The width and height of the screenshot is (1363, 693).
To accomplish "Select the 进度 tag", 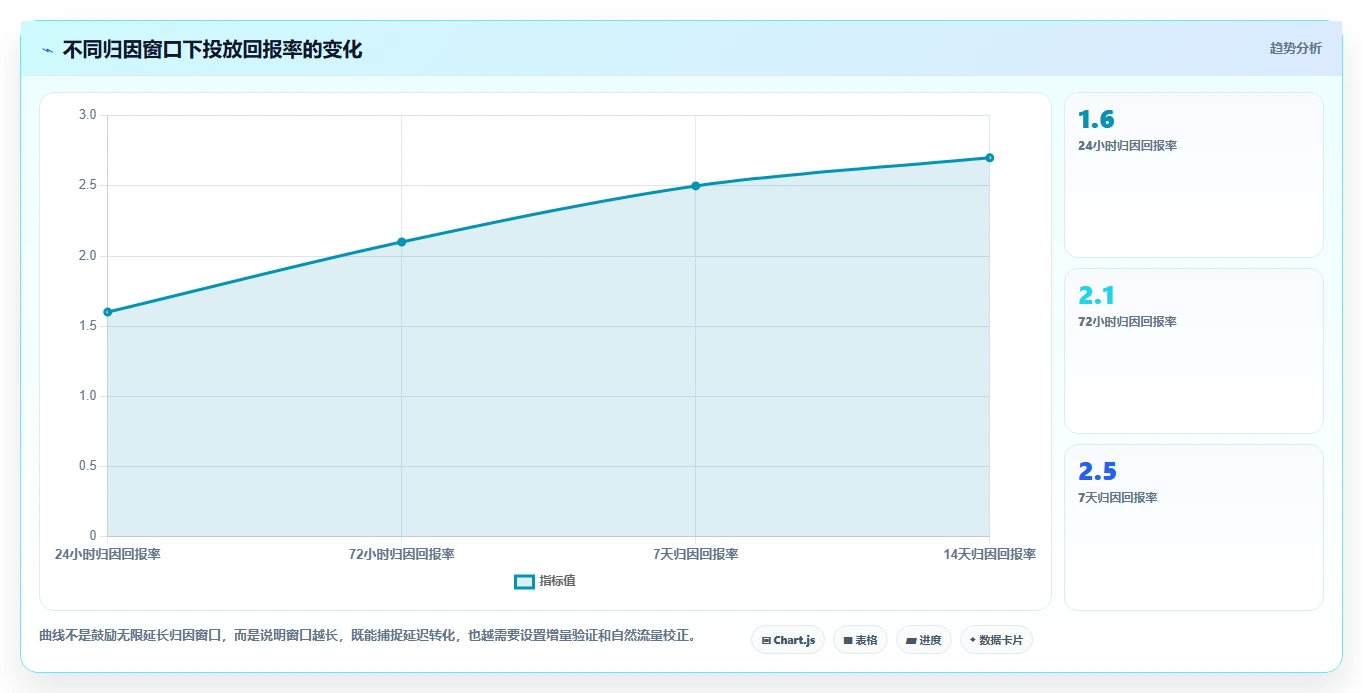I will pos(923,640).
